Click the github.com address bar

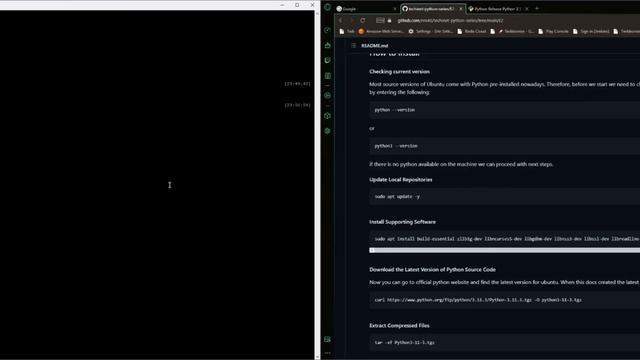point(451,20)
